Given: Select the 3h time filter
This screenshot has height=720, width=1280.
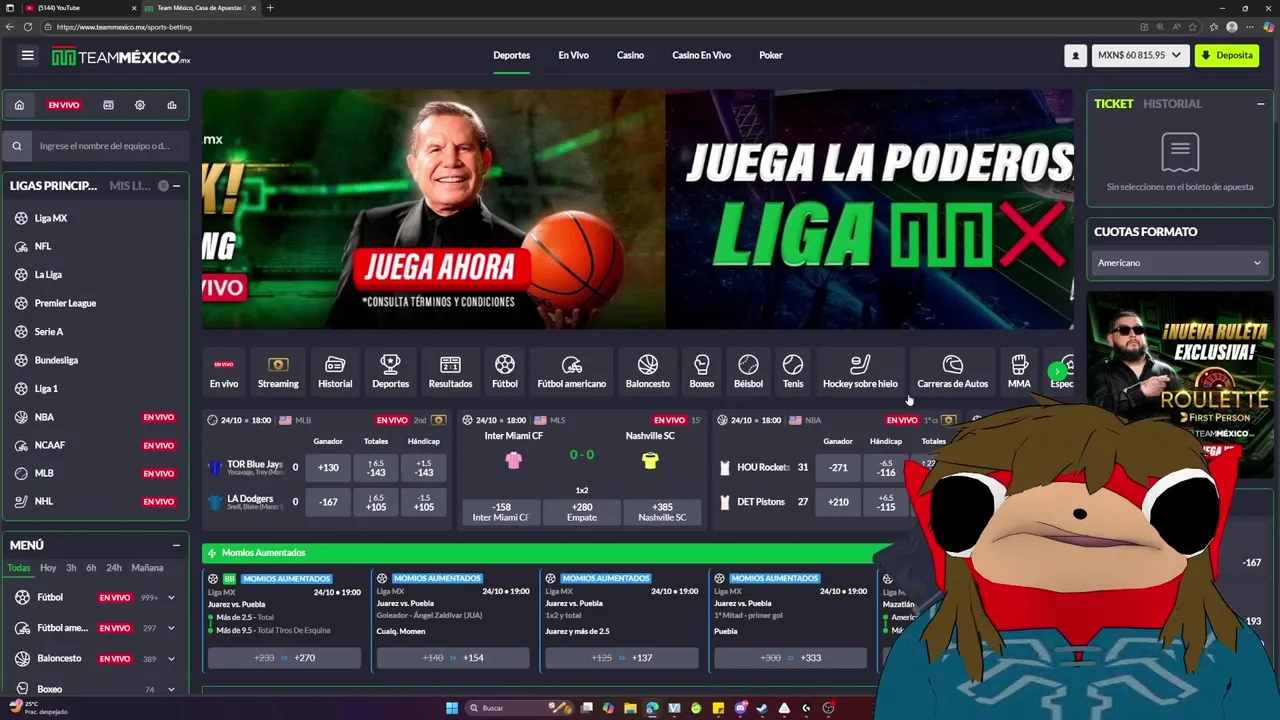Looking at the screenshot, I should pos(71,568).
